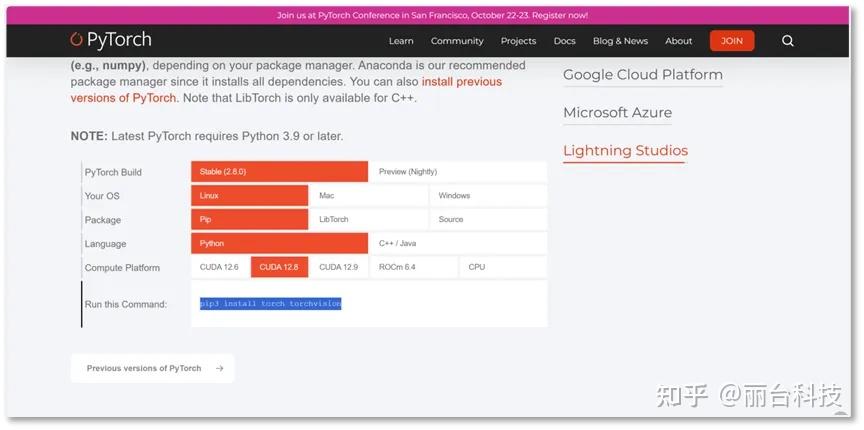Open the Lightning Studios link
This screenshot has width=864, height=430.
pyautogui.click(x=625, y=151)
